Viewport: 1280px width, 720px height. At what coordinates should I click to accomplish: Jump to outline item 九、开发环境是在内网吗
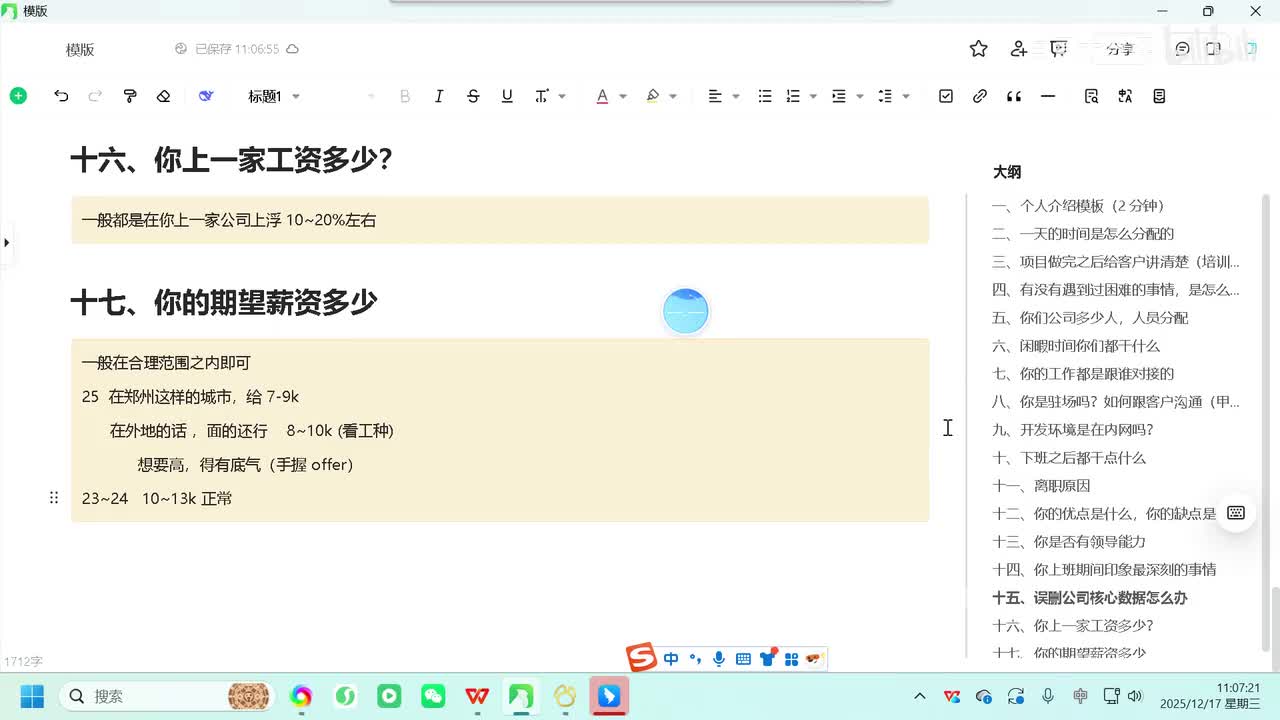click(x=1073, y=430)
